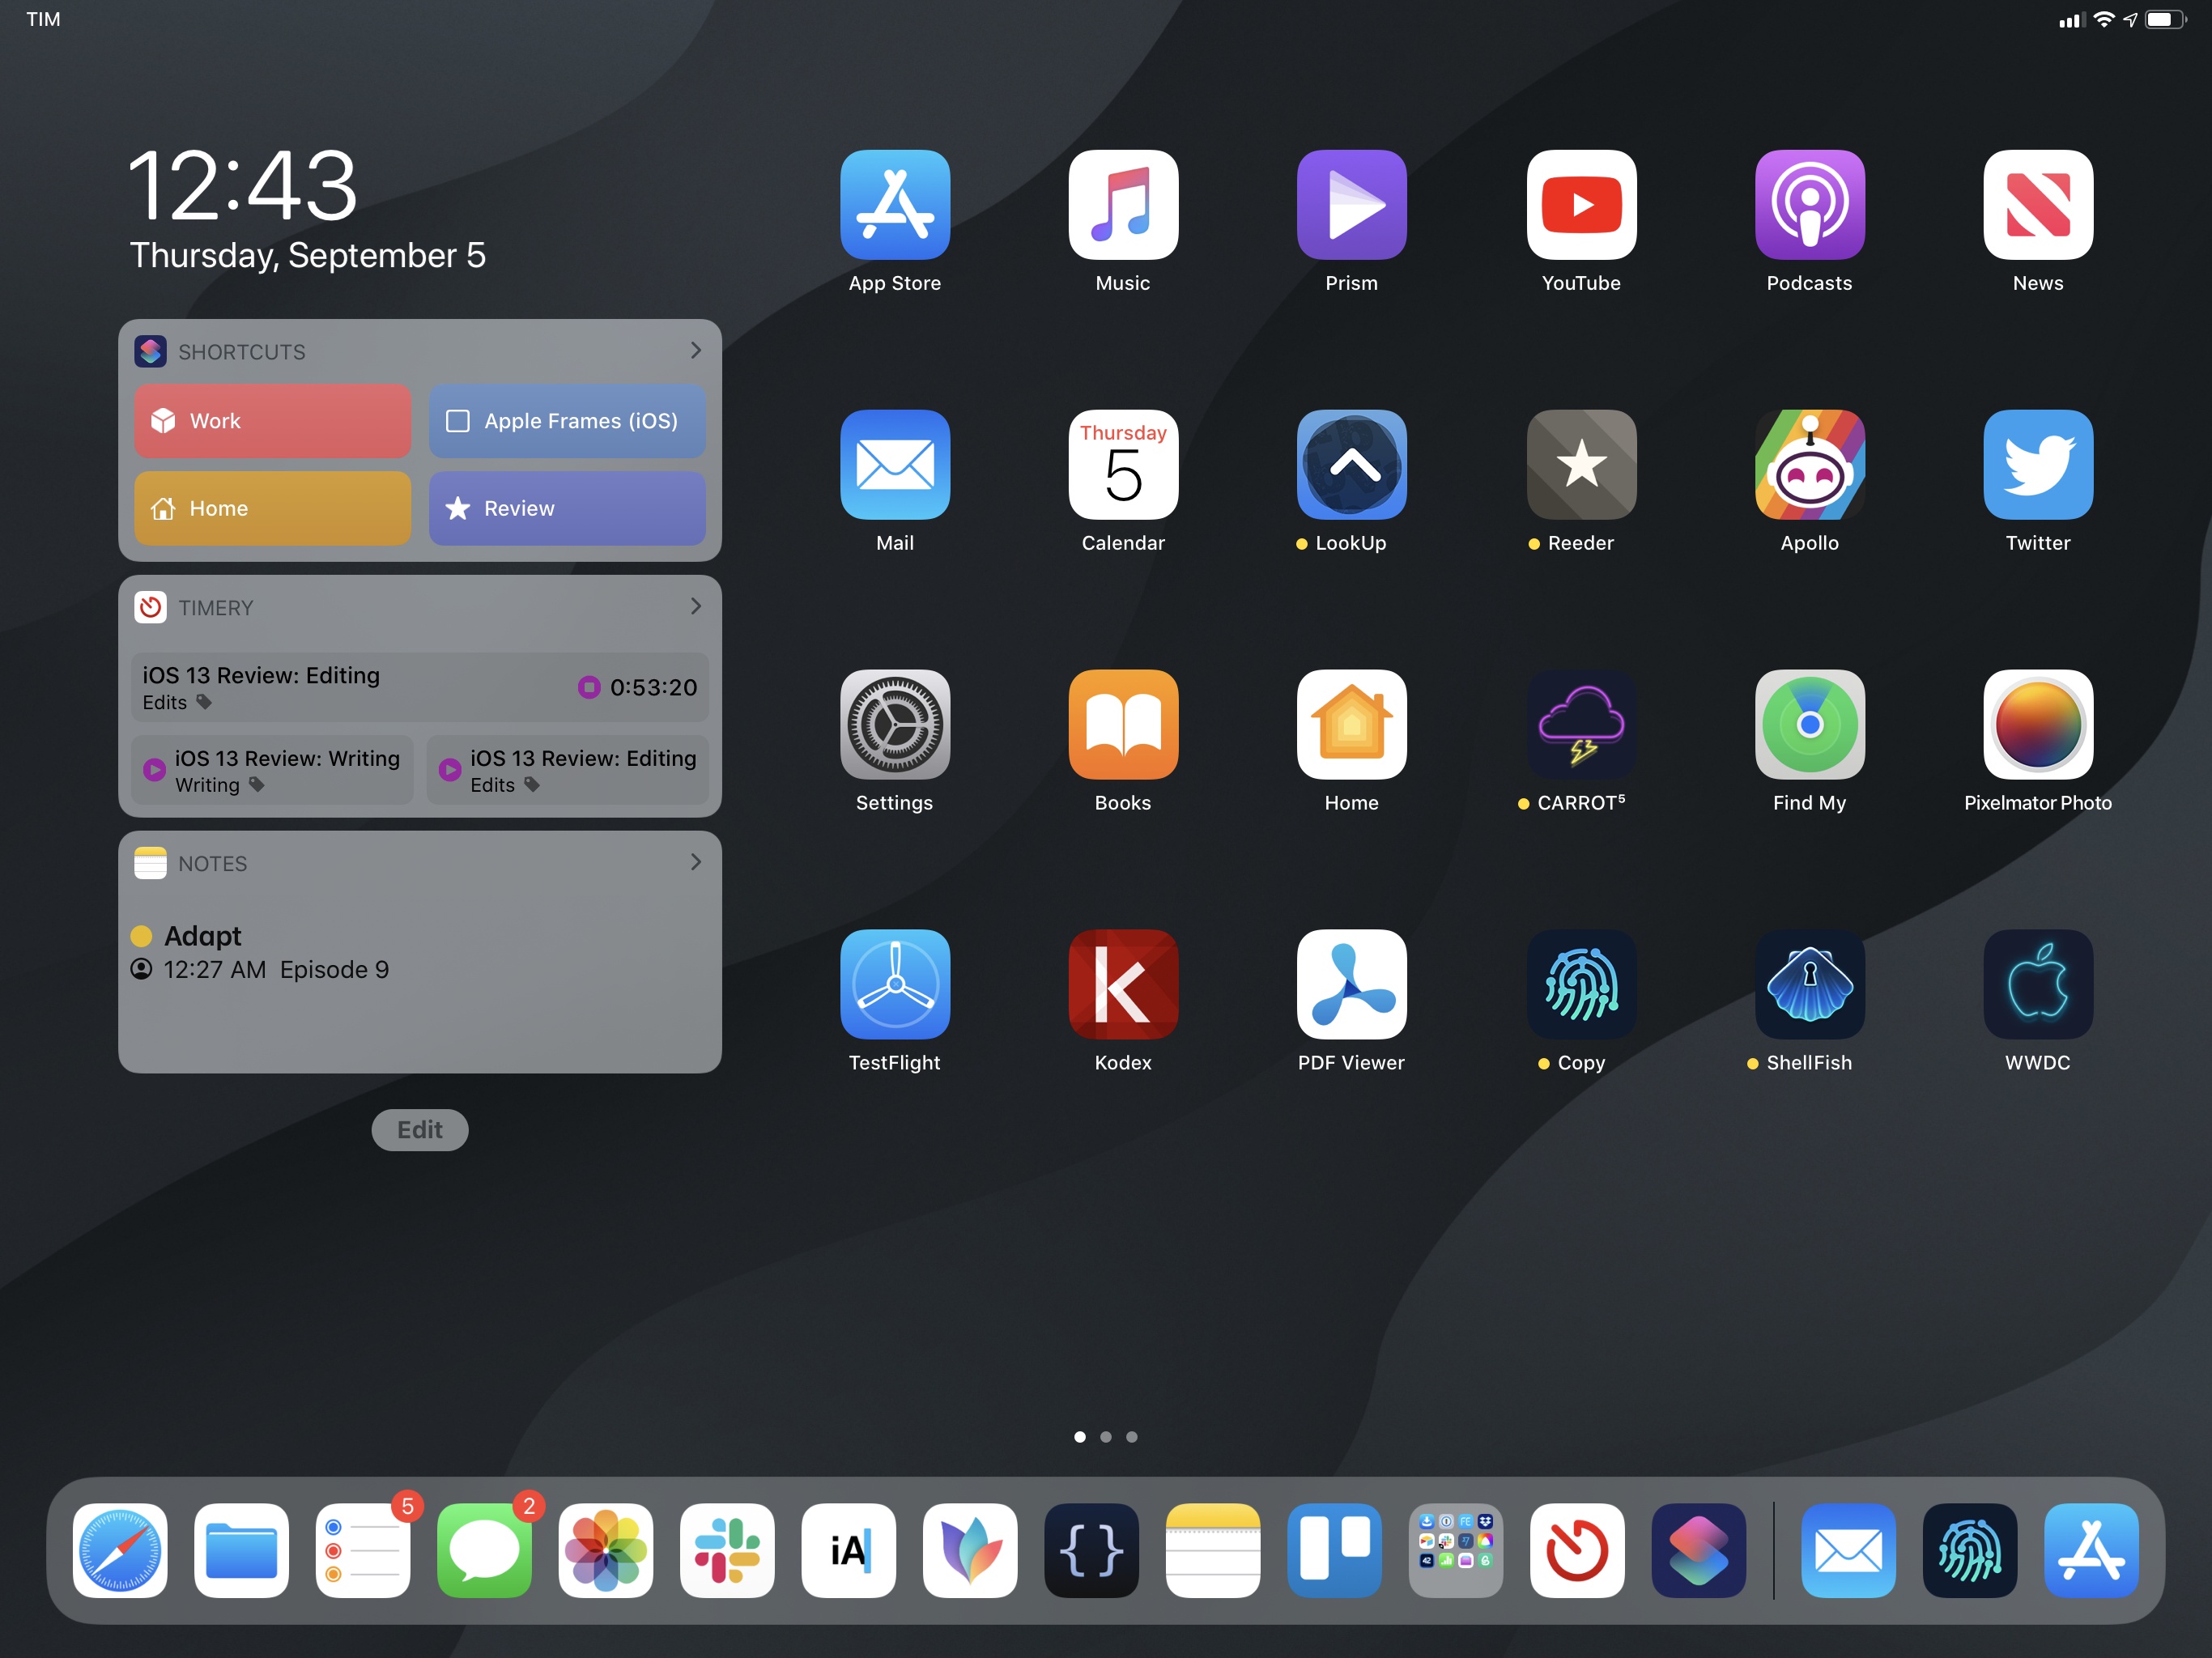Open the Twitter app
Viewport: 2212px width, 1658px height.
pos(2038,465)
